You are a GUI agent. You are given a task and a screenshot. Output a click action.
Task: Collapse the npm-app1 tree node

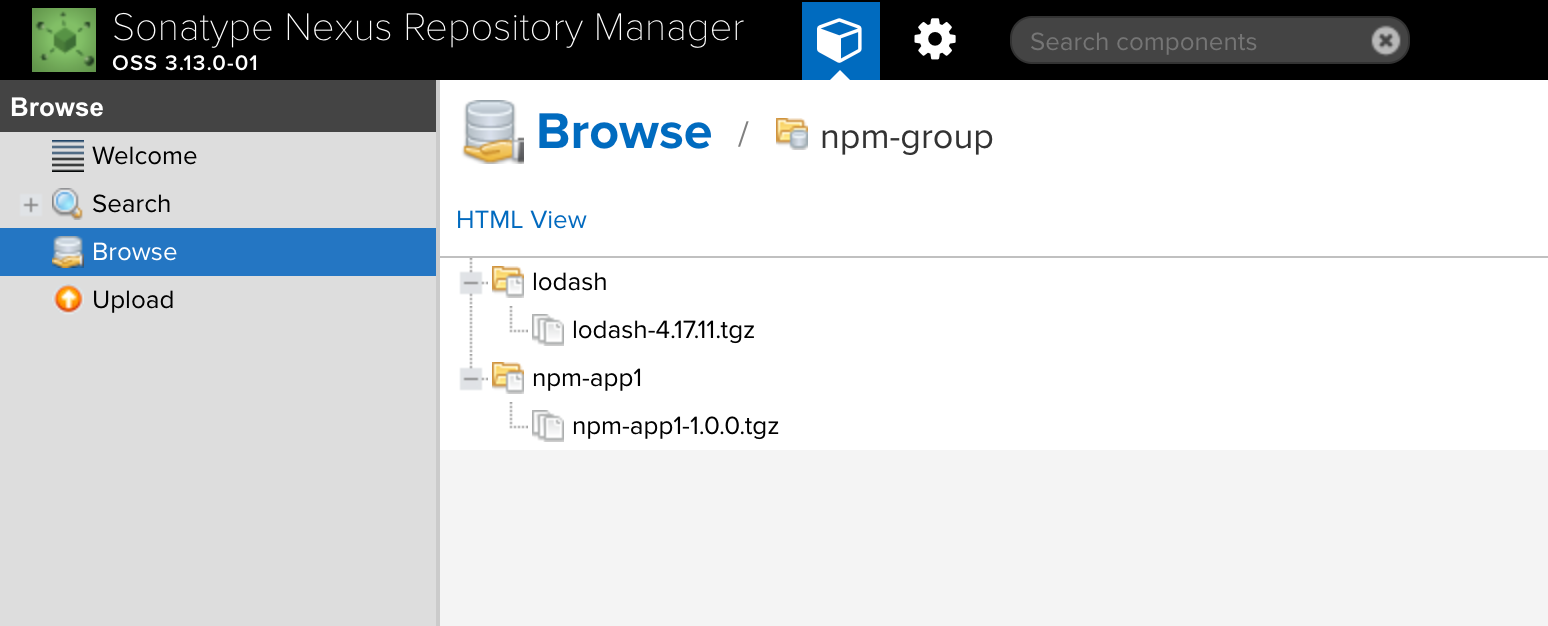[x=470, y=379]
